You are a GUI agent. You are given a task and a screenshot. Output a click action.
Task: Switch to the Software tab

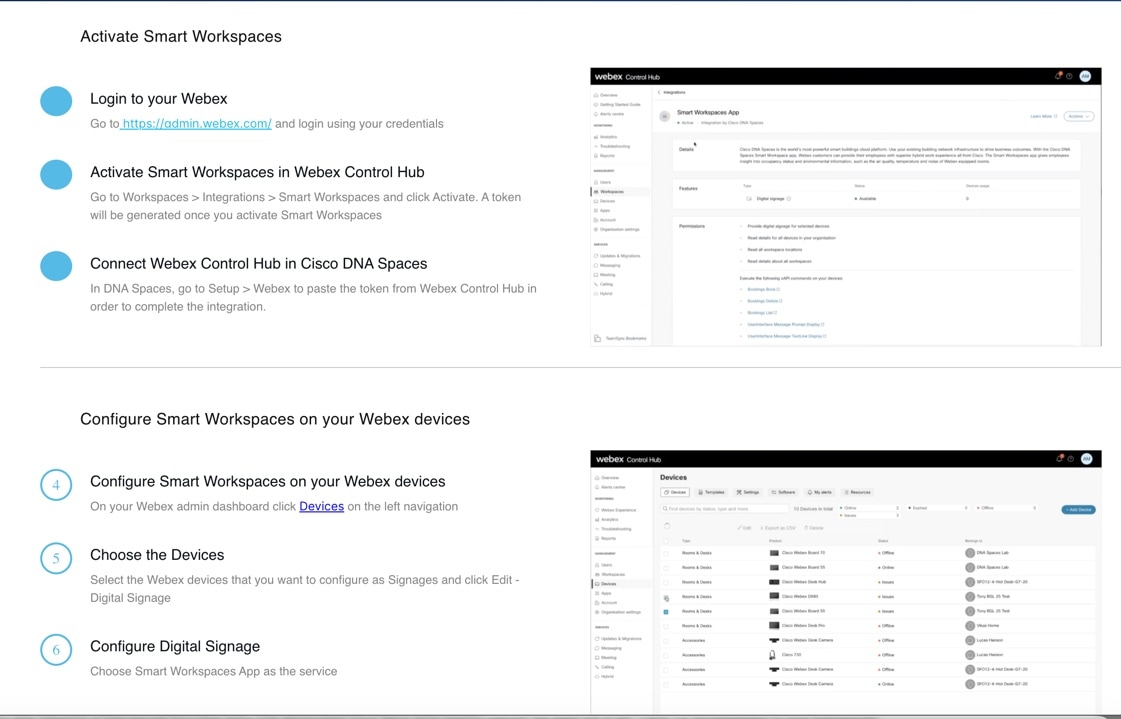coord(783,492)
